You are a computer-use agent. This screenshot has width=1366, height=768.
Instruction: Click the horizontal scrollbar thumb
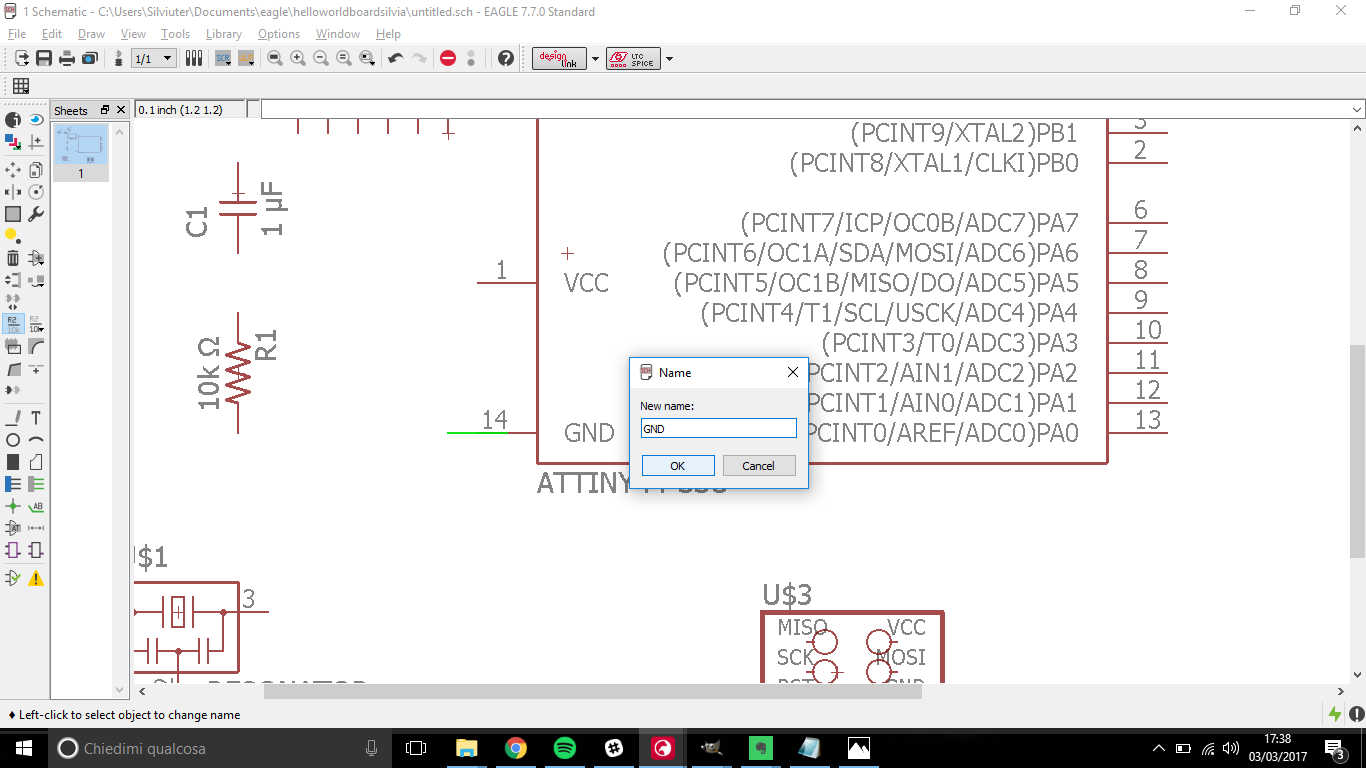coord(592,691)
